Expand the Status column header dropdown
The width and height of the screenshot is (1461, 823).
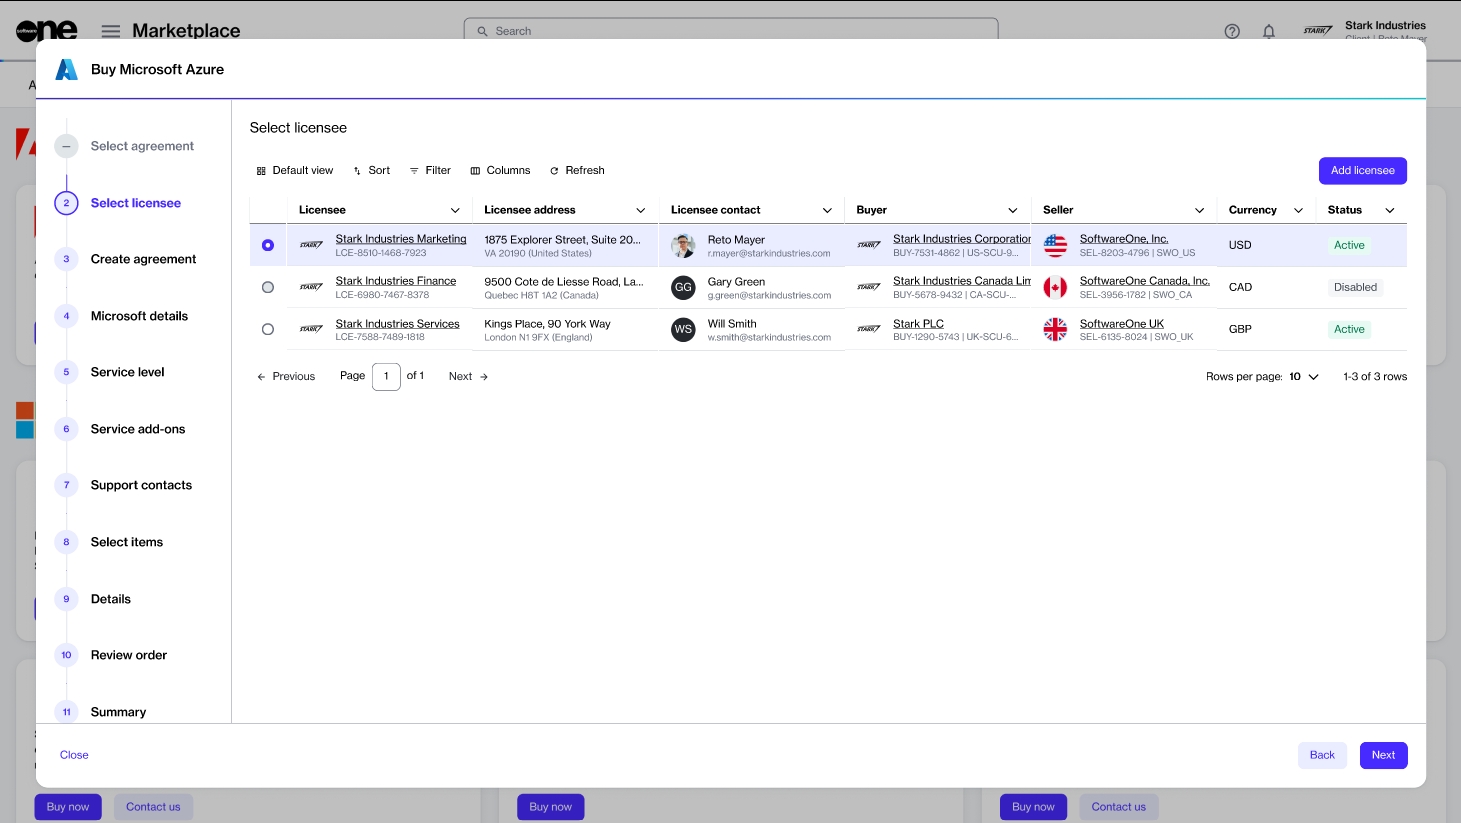tap(1389, 211)
